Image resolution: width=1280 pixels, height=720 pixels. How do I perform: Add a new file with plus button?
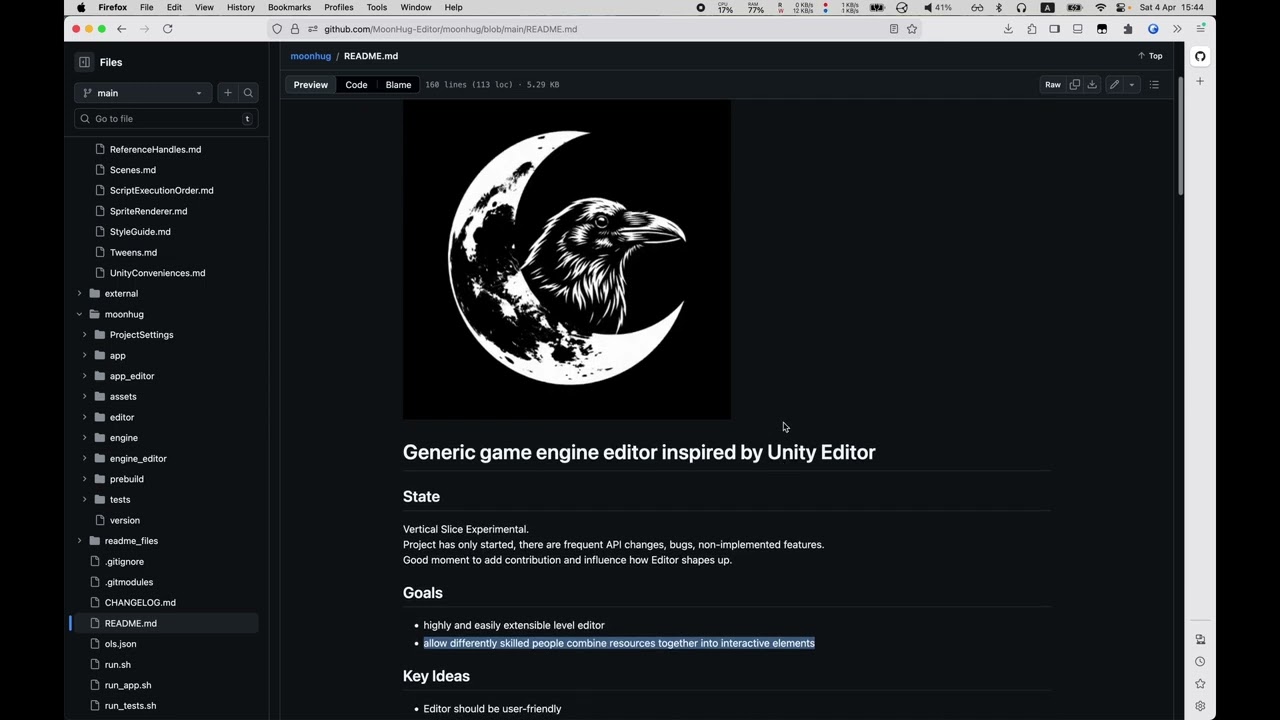228,93
